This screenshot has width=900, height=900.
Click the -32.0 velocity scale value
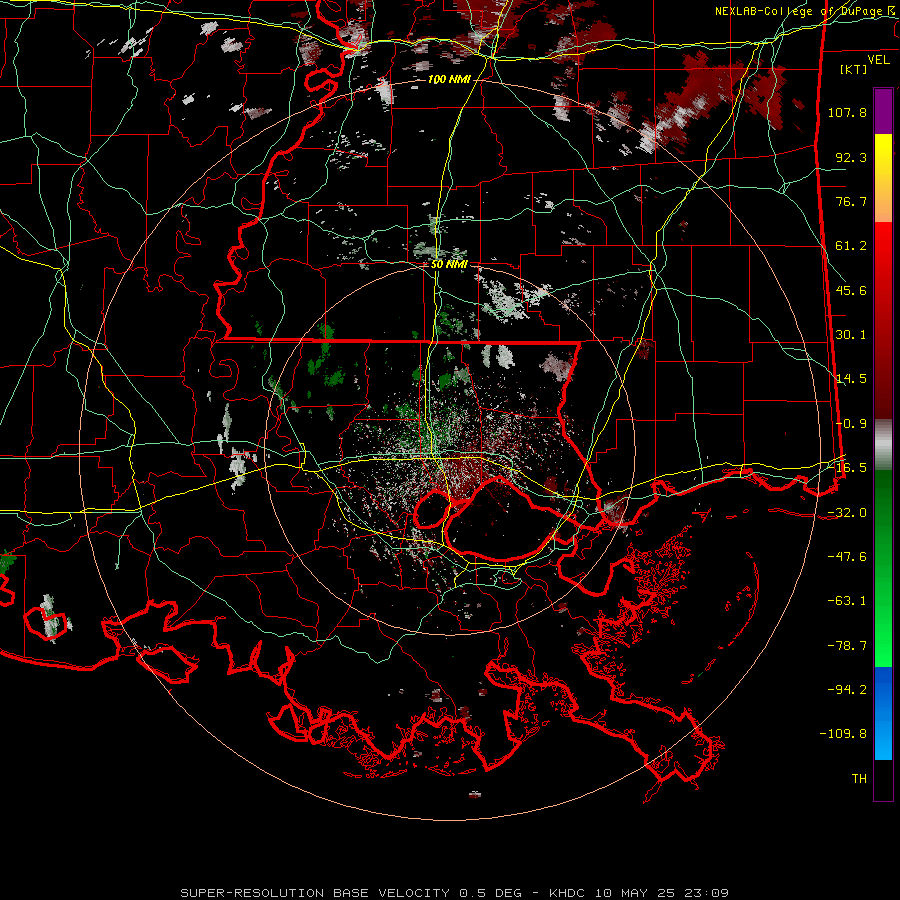847,513
